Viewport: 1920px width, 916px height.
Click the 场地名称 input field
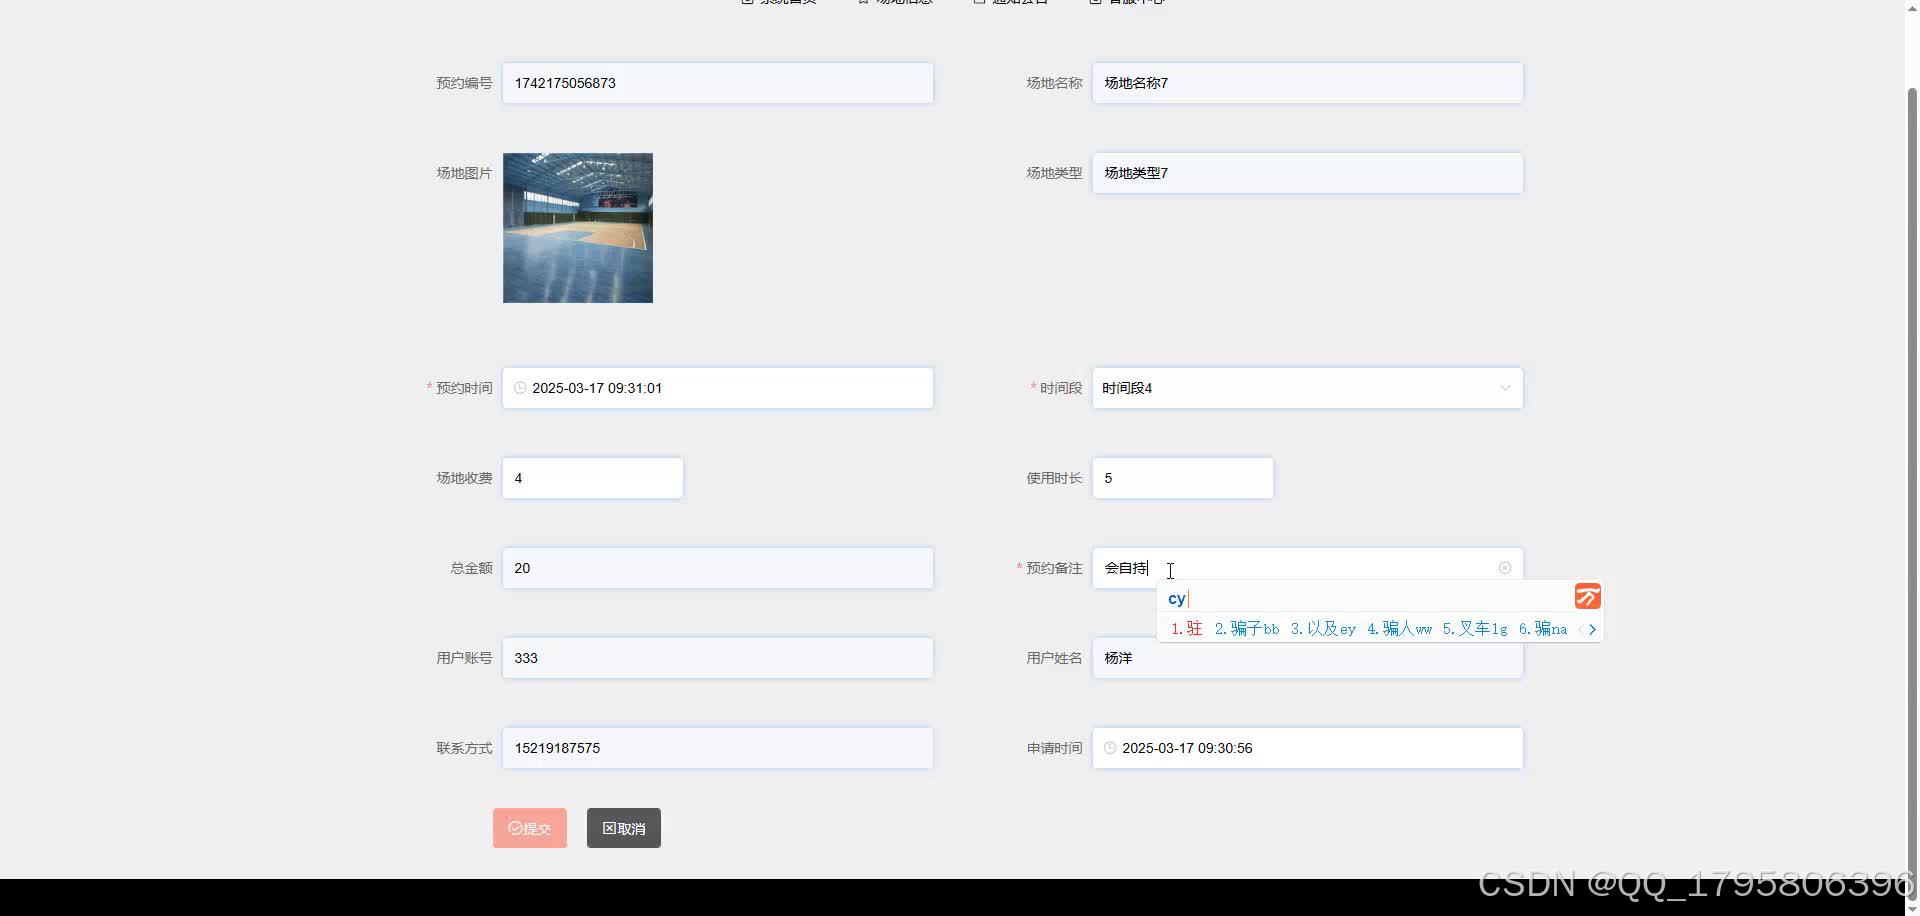click(x=1307, y=83)
